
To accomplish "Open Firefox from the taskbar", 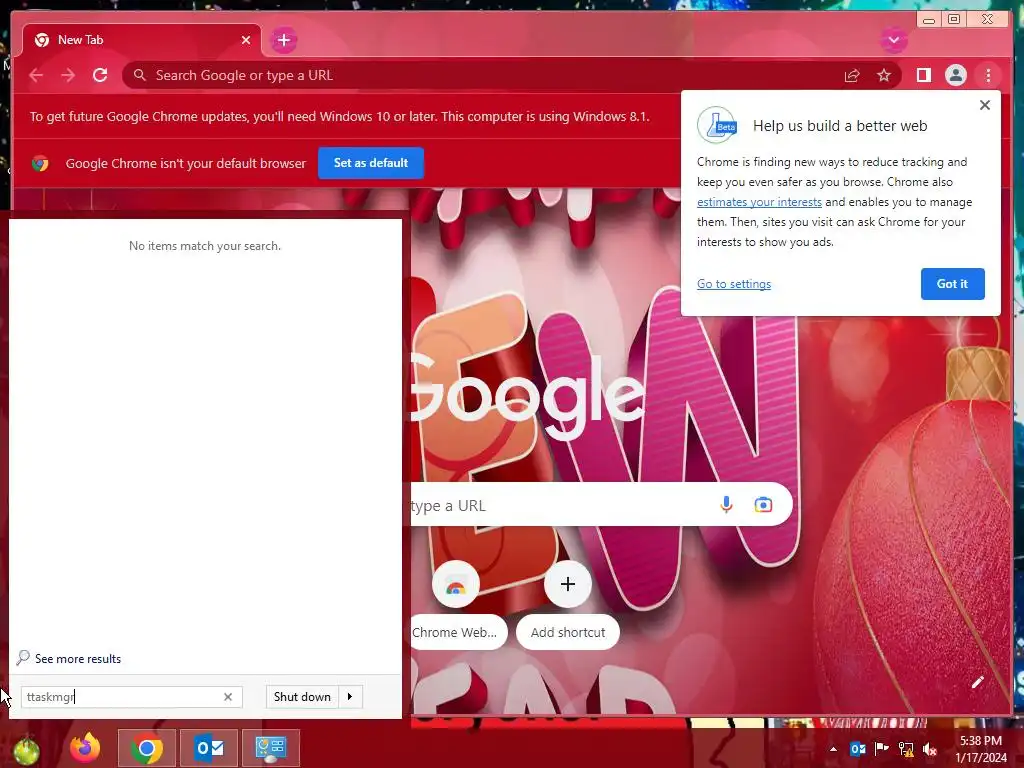I will [x=86, y=748].
